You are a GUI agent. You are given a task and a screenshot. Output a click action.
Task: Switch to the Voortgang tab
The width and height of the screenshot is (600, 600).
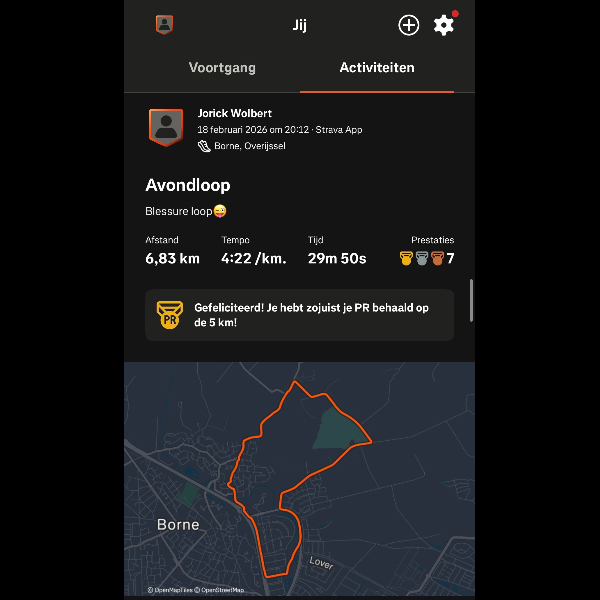click(222, 68)
